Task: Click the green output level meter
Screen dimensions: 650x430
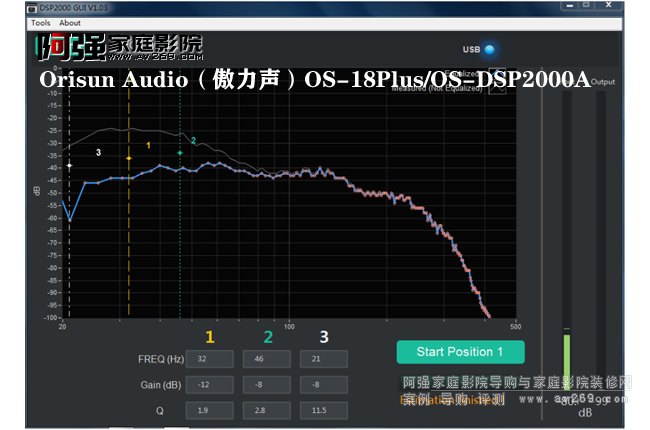Action: tap(565, 365)
